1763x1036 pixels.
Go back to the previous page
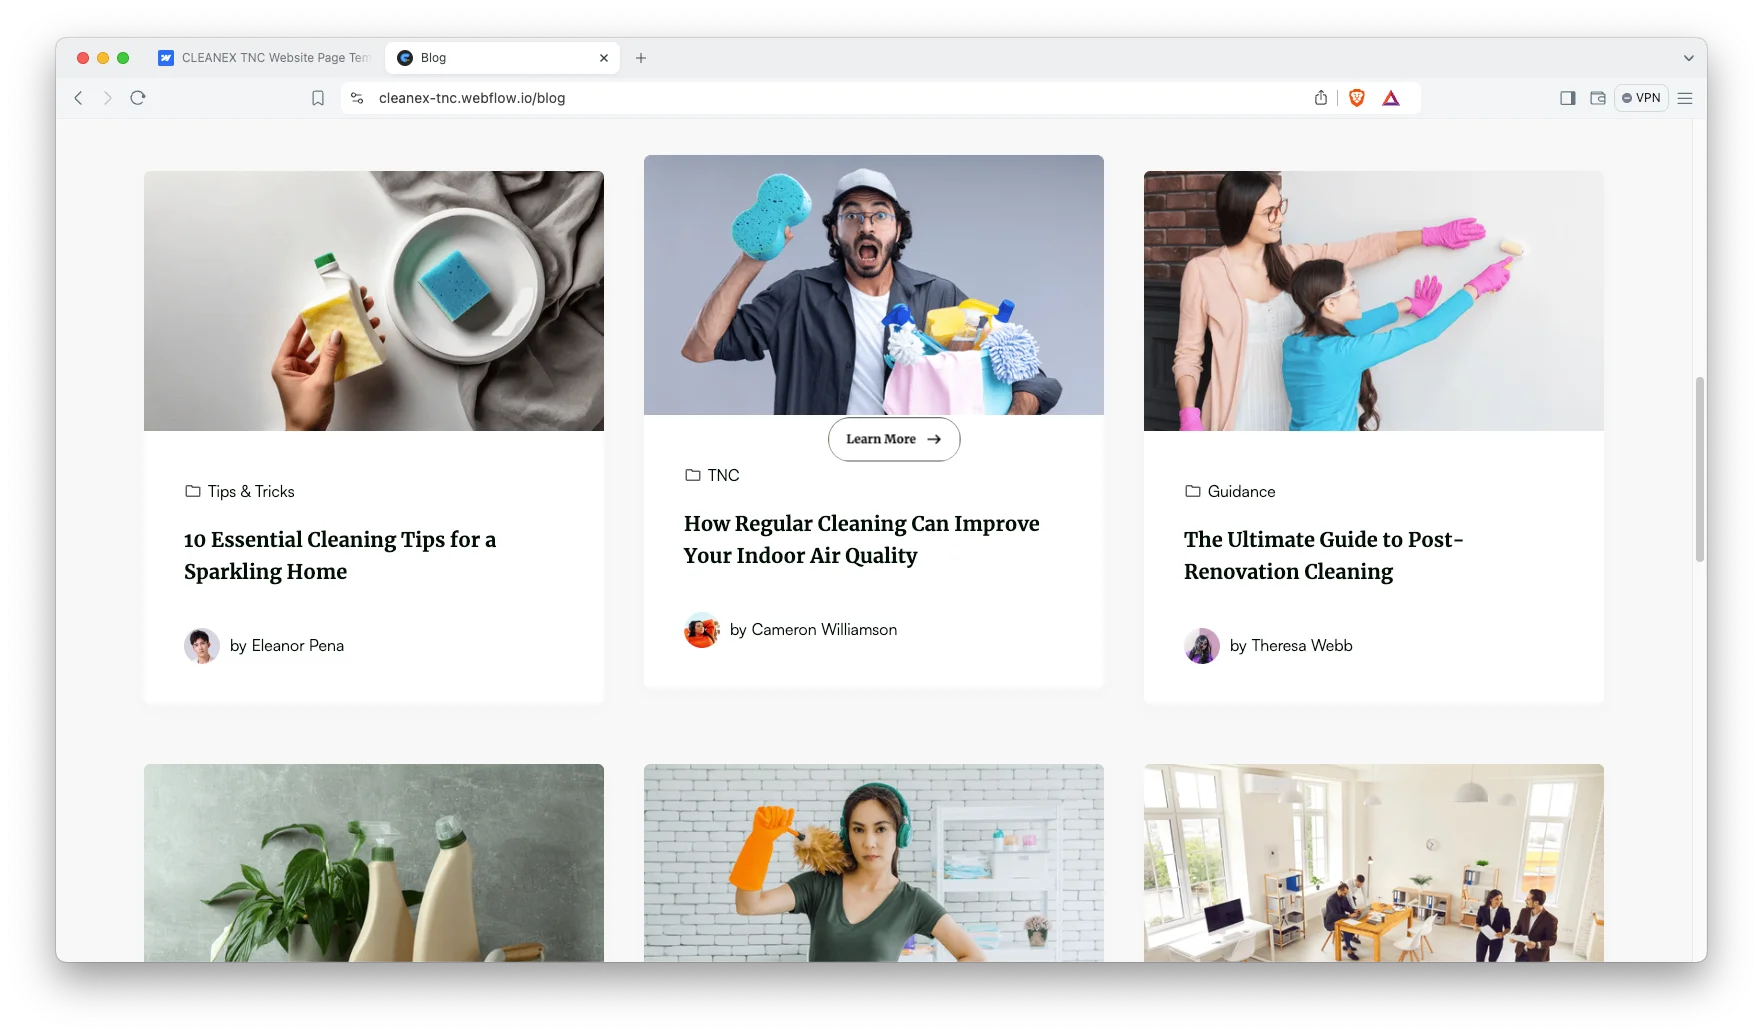click(x=79, y=98)
